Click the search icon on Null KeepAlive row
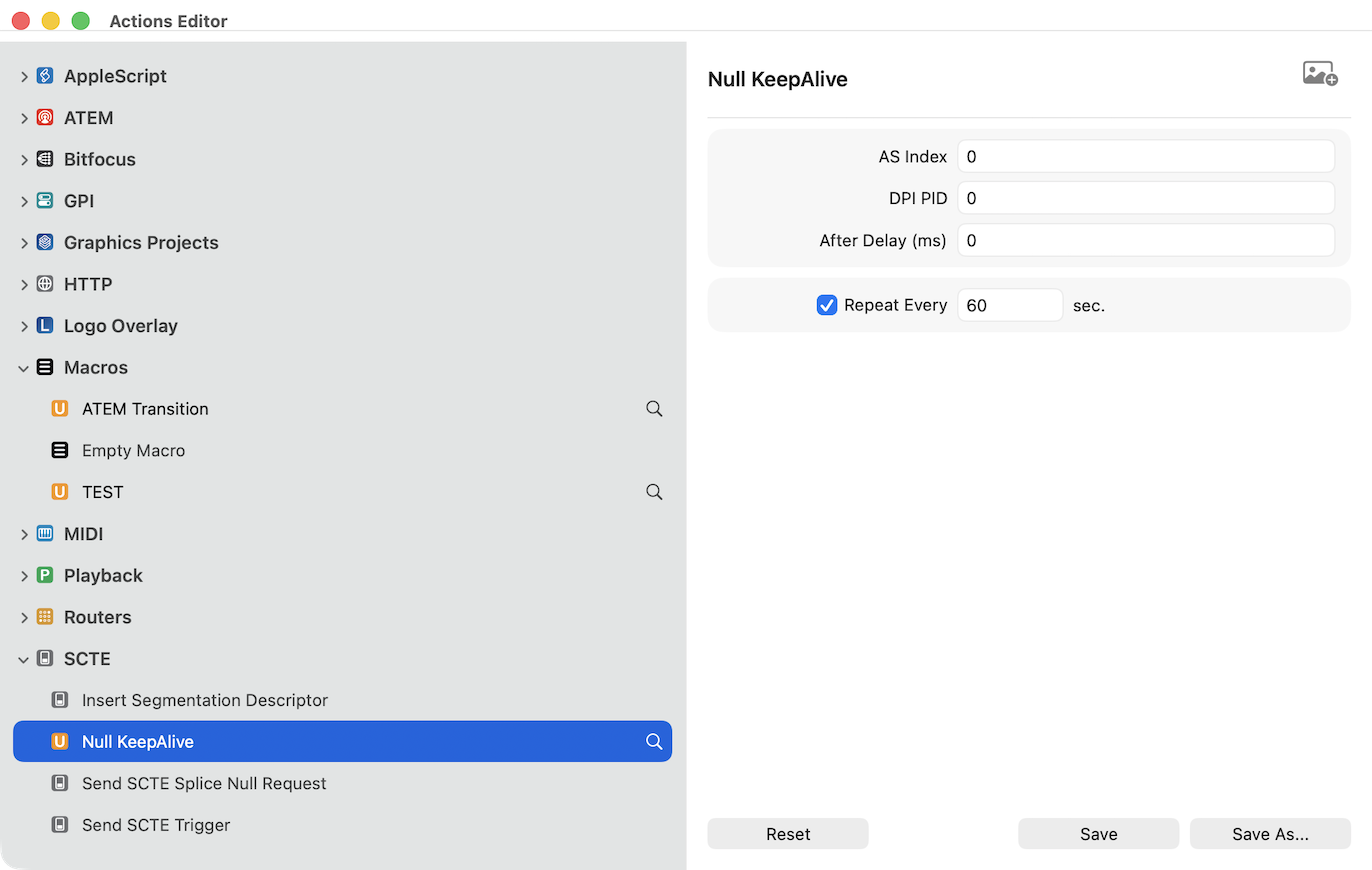1372x870 pixels. [x=654, y=742]
